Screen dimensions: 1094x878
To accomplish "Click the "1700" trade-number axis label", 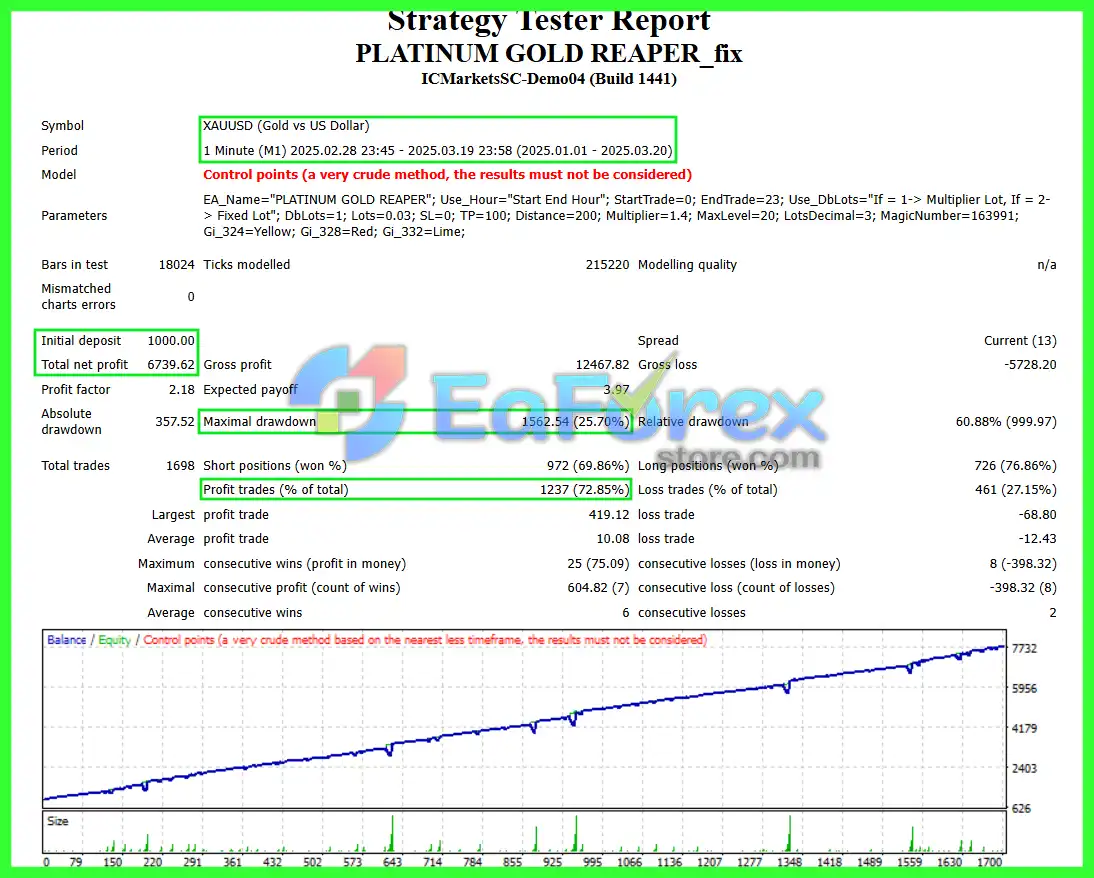I will [989, 862].
